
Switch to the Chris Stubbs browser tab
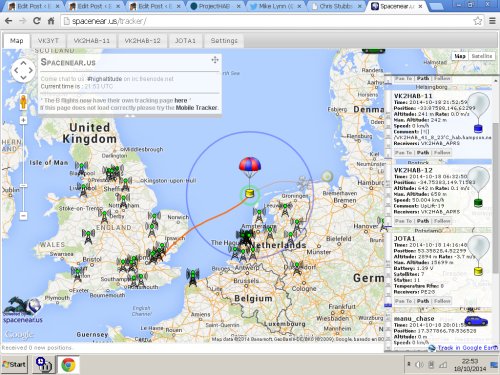pyautogui.click(x=336, y=6)
